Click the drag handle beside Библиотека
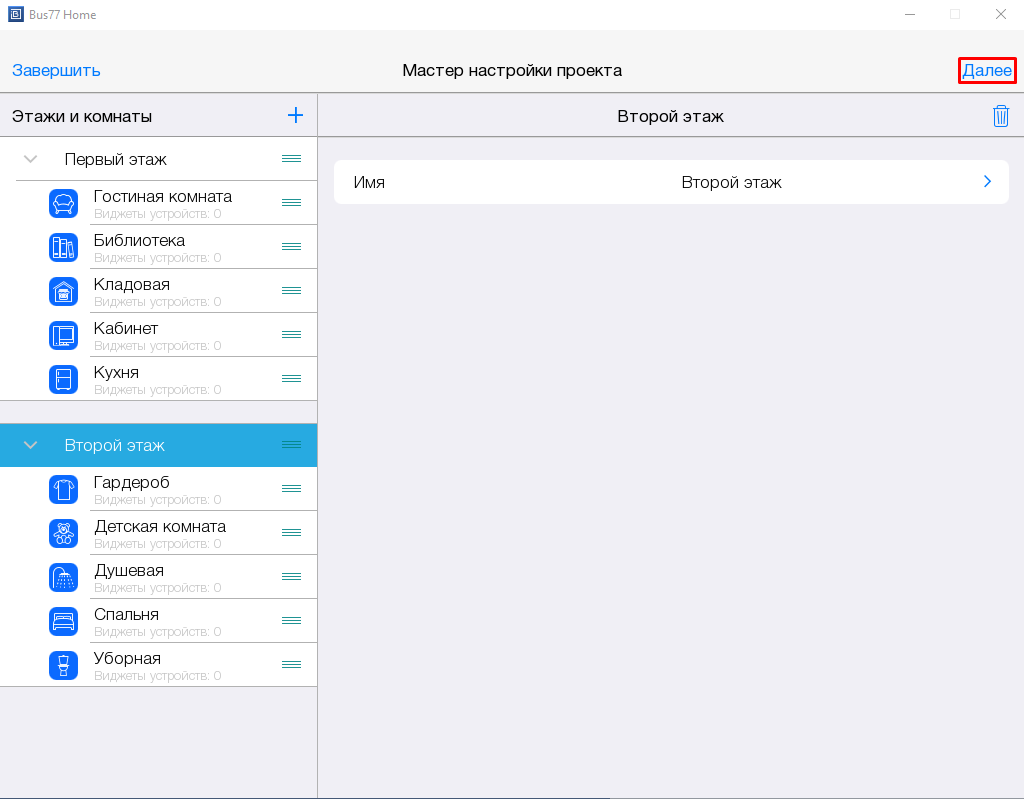The image size is (1024, 799). 291,247
